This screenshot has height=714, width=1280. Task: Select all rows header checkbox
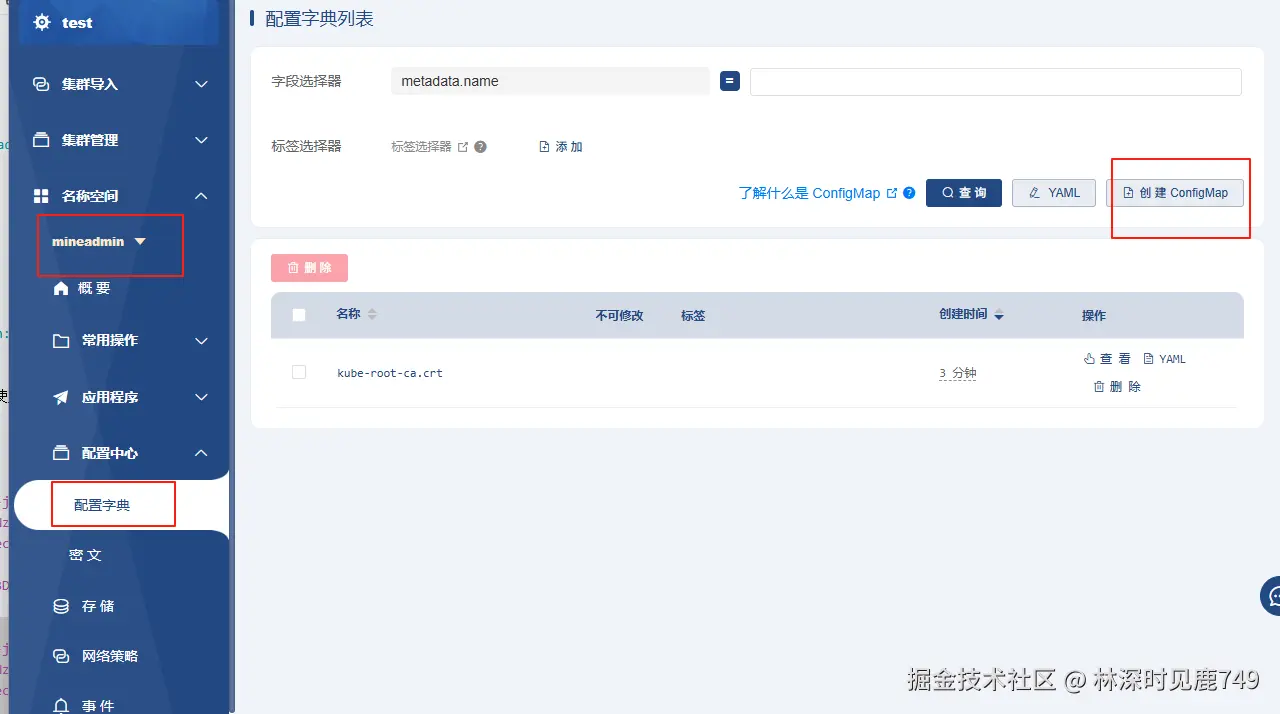(x=299, y=315)
